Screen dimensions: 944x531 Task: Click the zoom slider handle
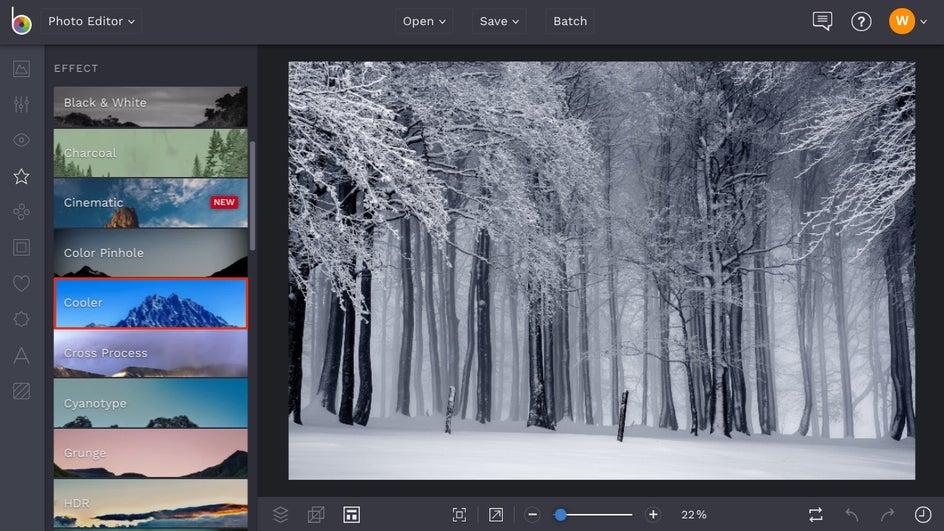560,515
